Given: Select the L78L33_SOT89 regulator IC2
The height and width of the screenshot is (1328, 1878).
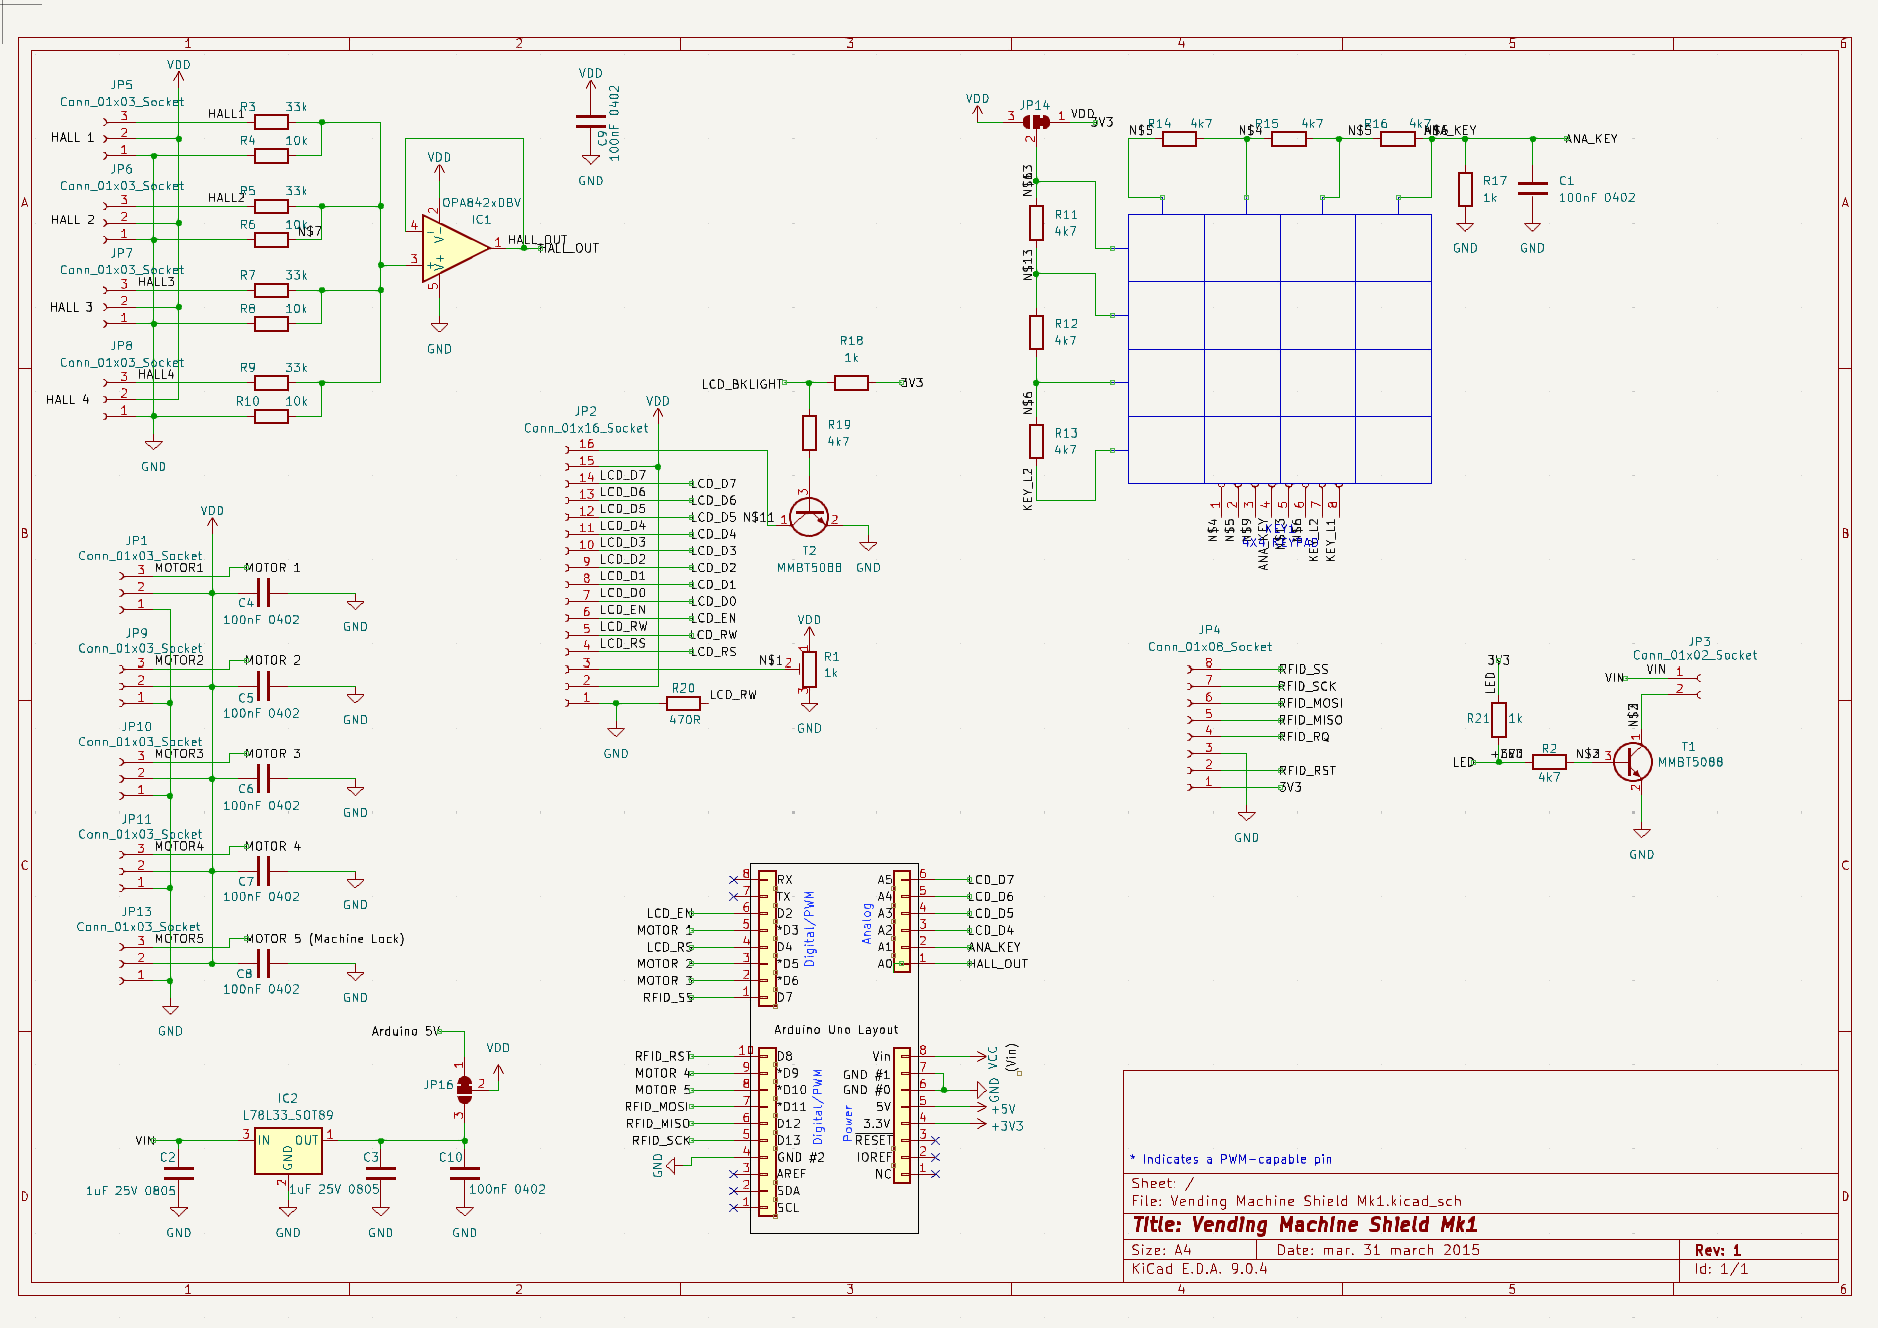Looking at the screenshot, I should [288, 1152].
